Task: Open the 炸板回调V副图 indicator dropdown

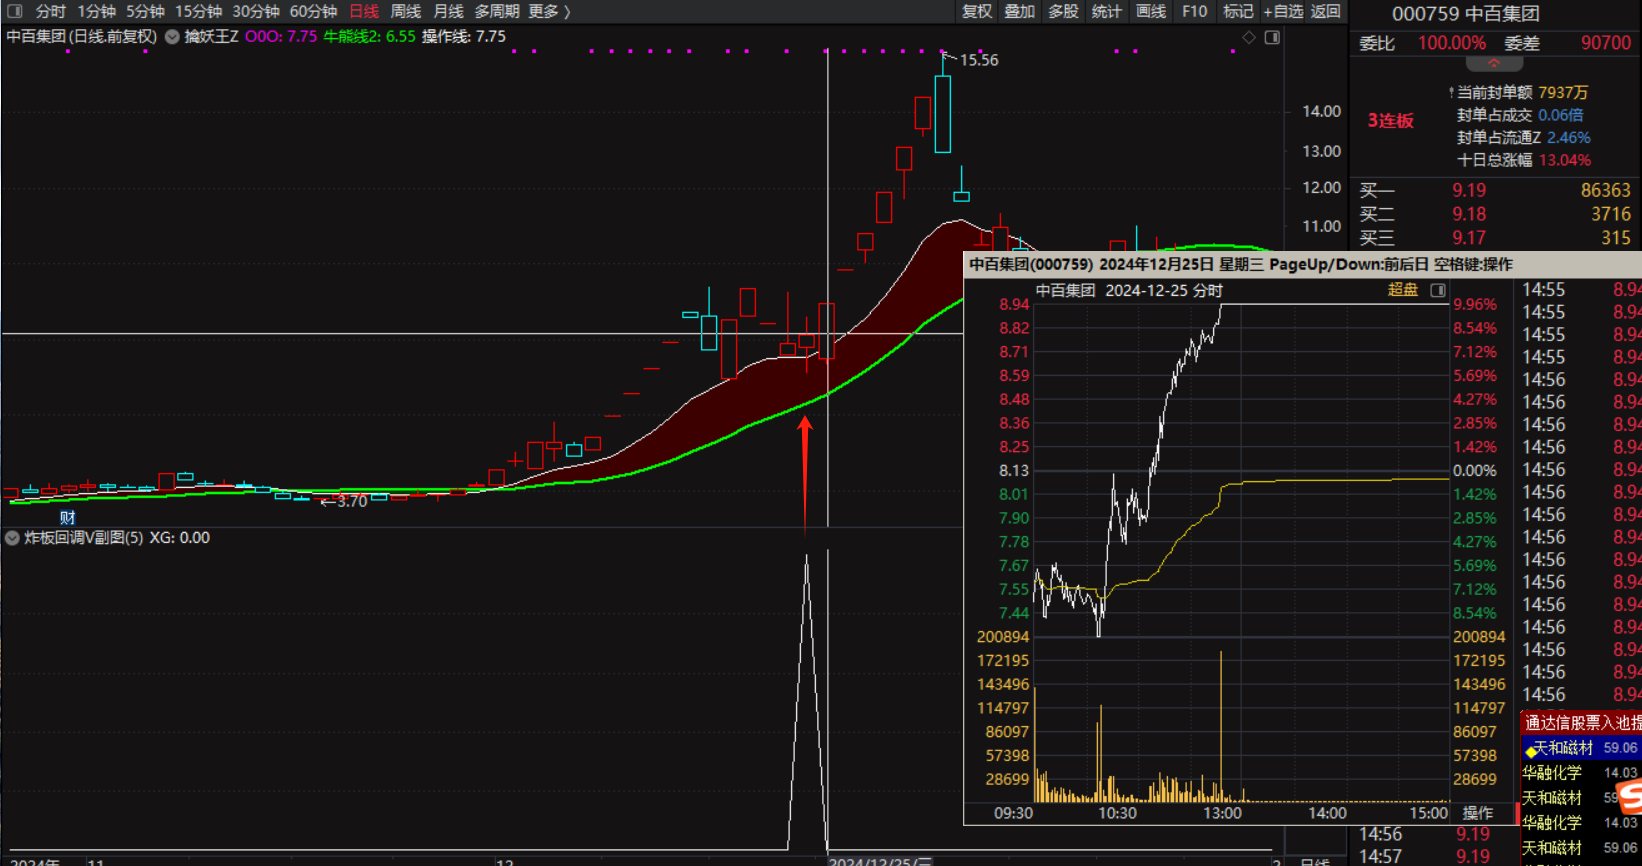Action: pos(12,538)
